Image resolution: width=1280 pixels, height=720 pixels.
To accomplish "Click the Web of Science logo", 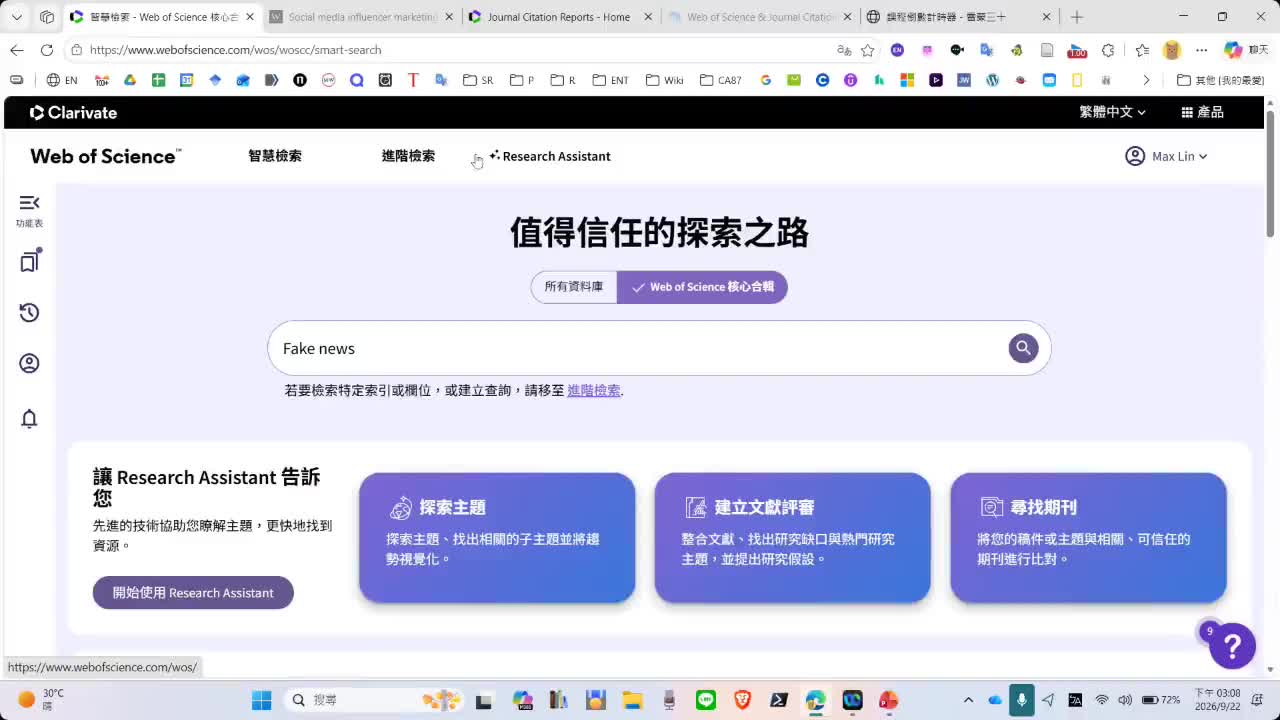I will (x=105, y=156).
